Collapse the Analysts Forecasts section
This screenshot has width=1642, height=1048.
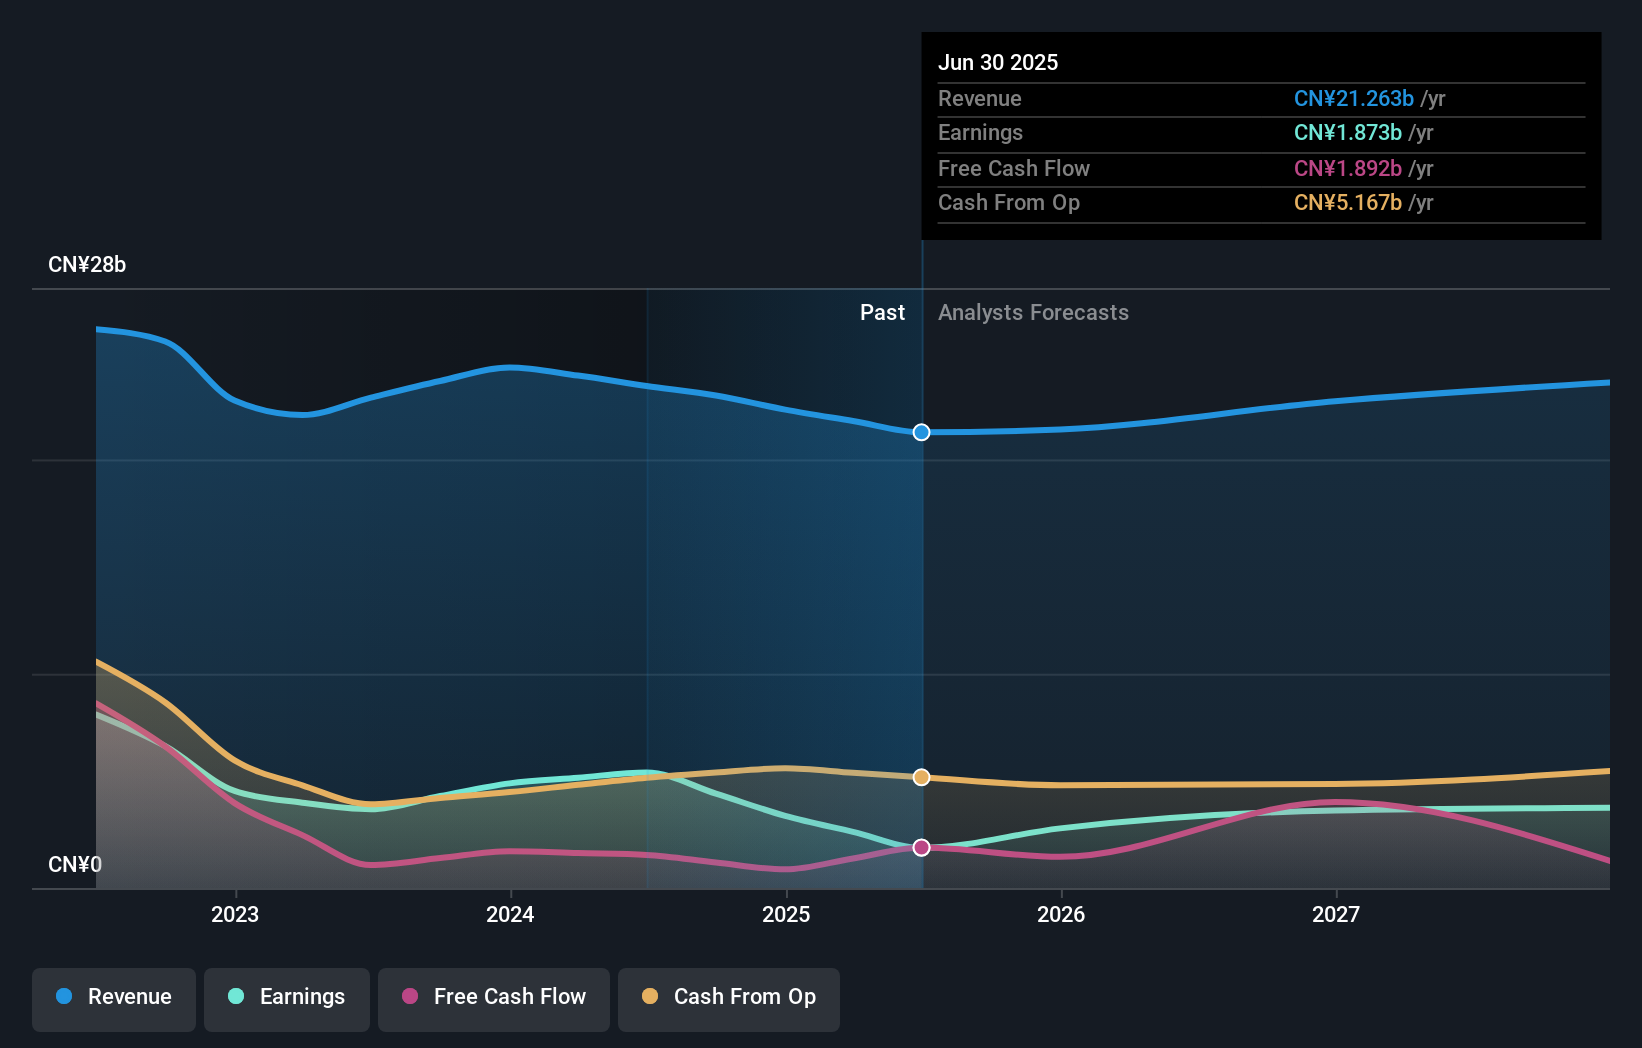click(x=1033, y=312)
